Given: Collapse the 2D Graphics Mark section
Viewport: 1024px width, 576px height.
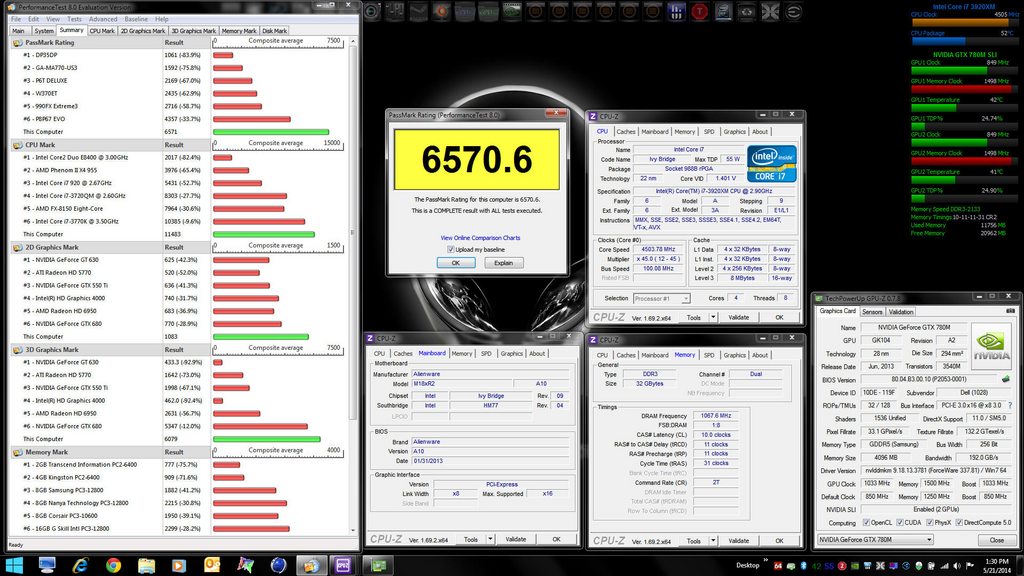Looking at the screenshot, I should 17,248.
